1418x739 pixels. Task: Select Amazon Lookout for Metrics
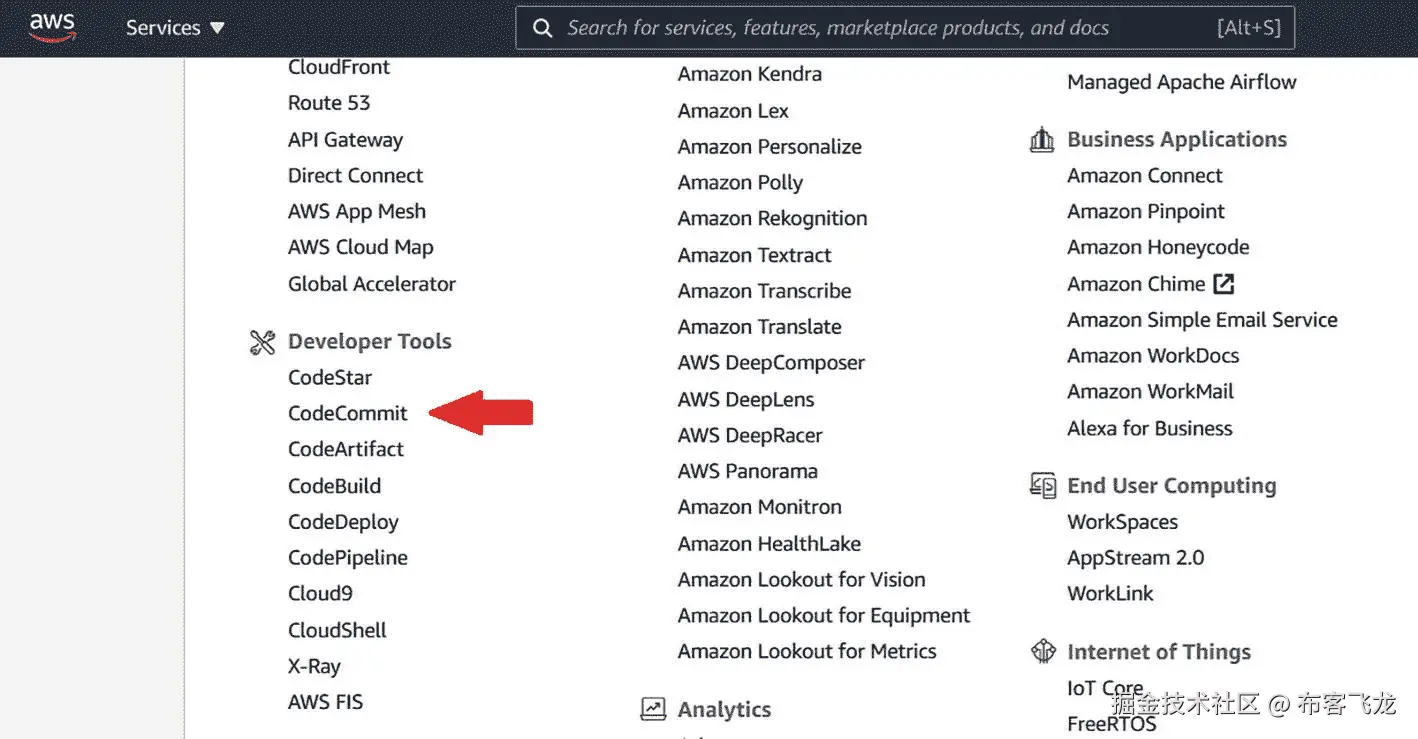[807, 651]
